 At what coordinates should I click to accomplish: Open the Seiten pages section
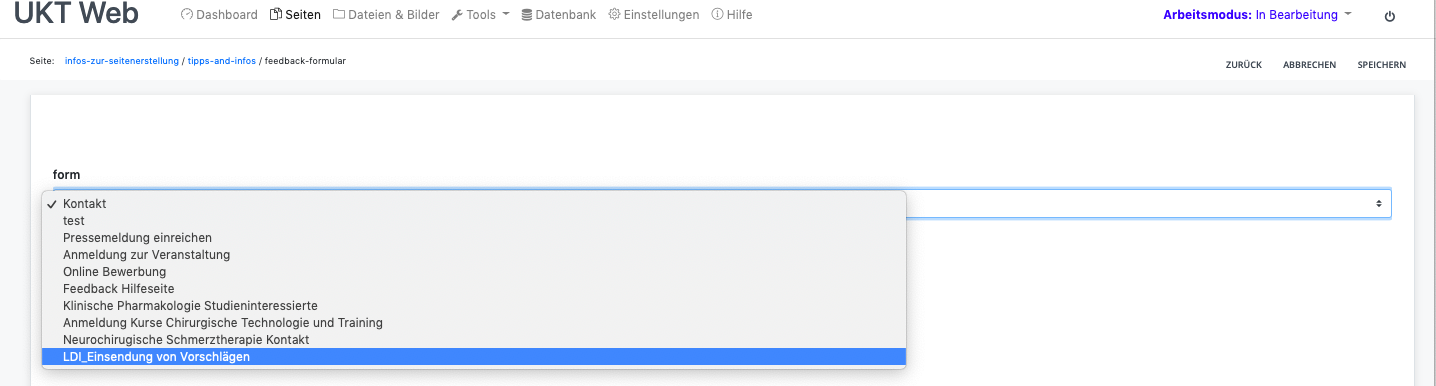click(x=295, y=15)
